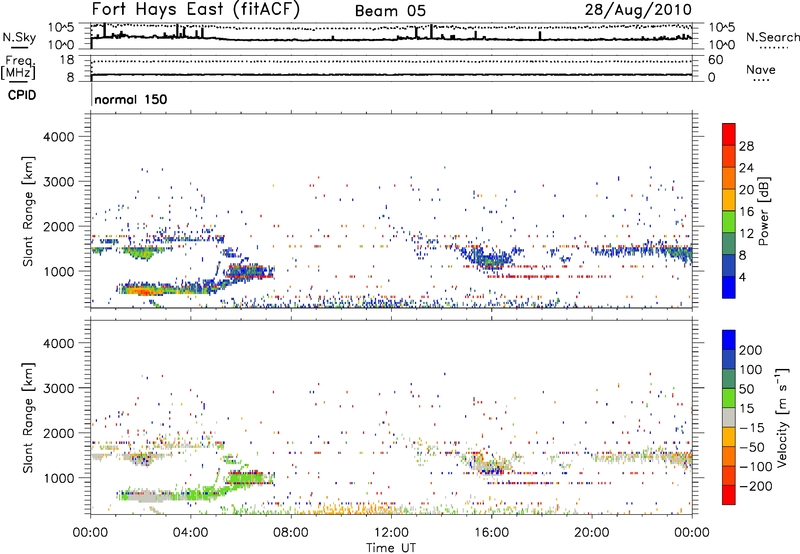
Task: Click the "4" label on power colorbar
Action: tap(742, 277)
